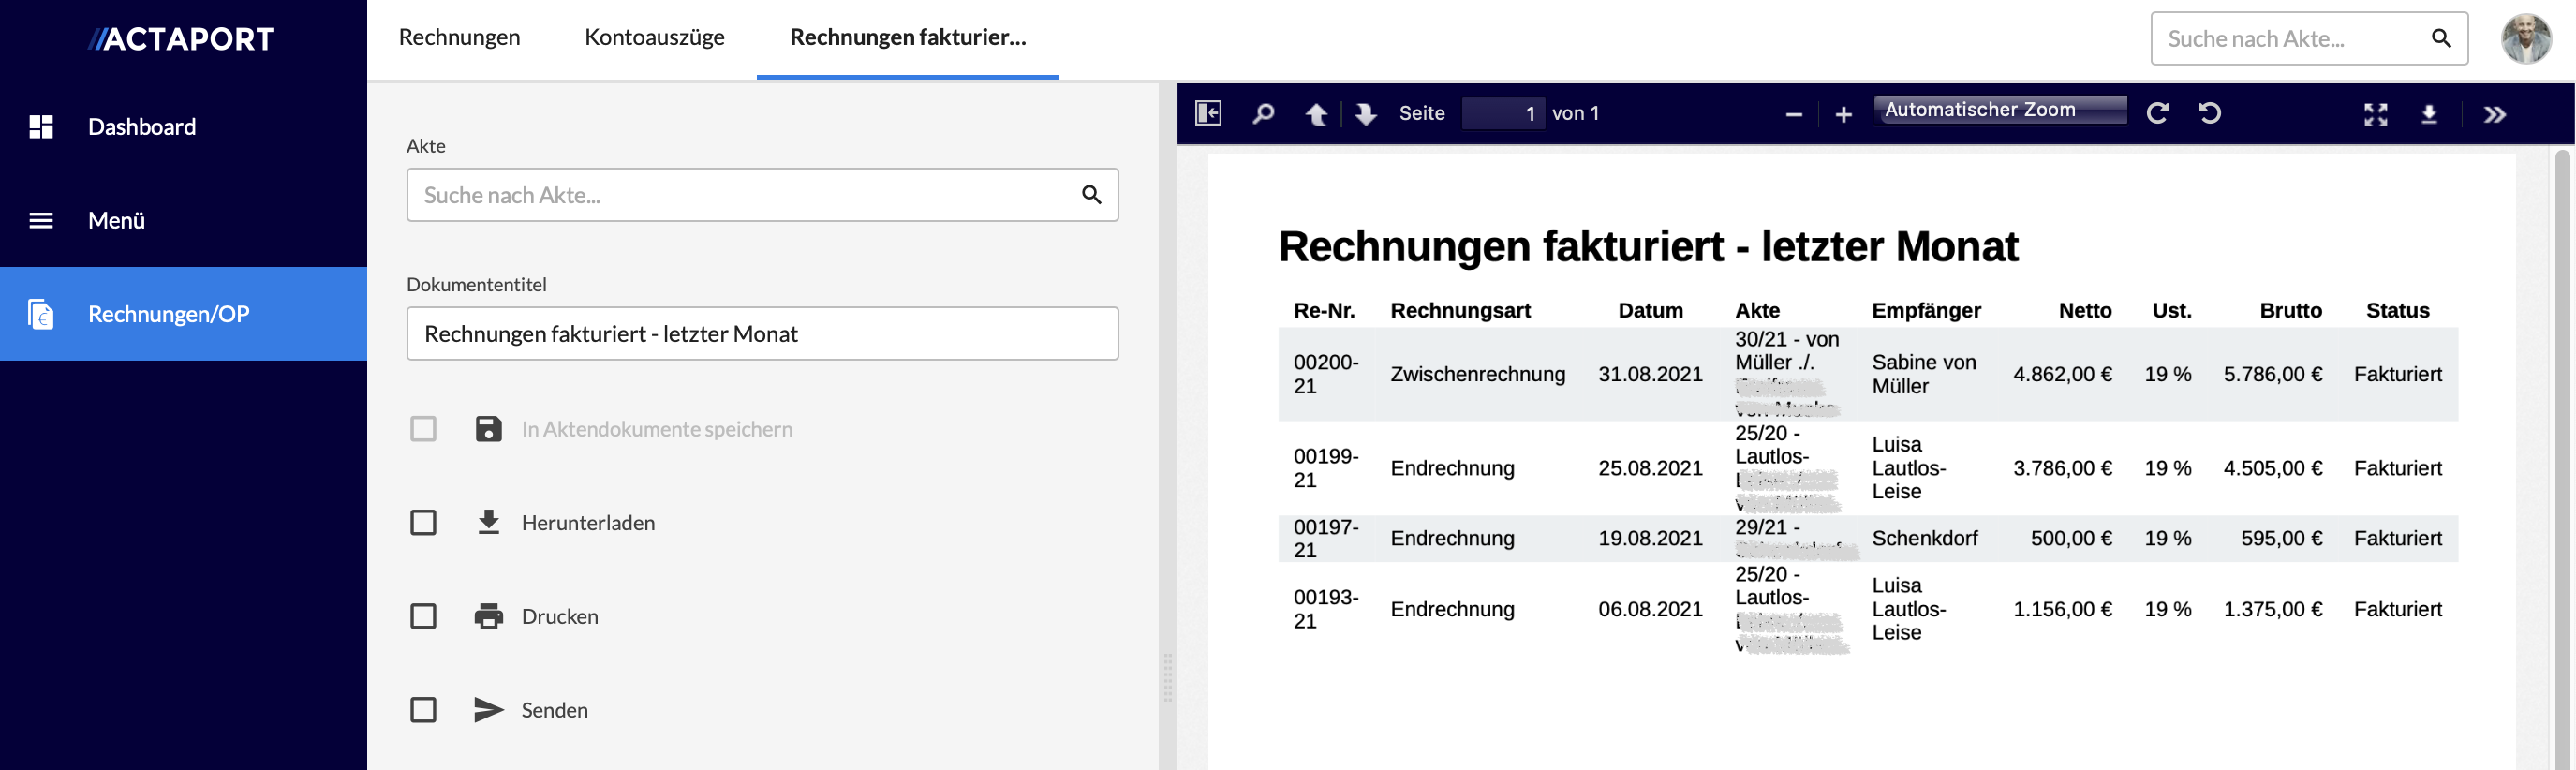This screenshot has height=770, width=2576.
Task: Click the send arrow icon next to Senden
Action: tap(488, 710)
